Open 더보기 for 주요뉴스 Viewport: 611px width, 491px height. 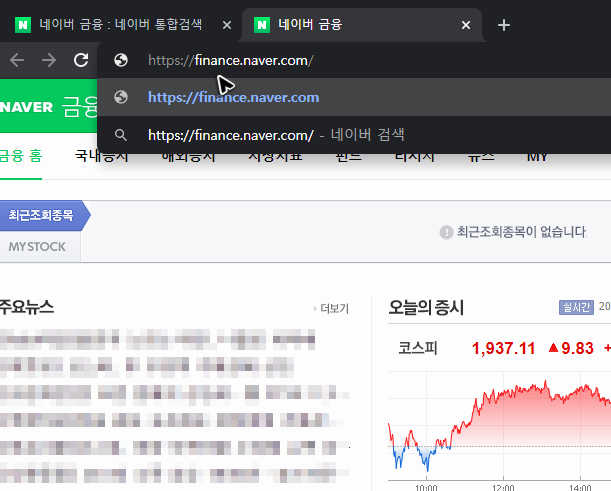coord(332,309)
